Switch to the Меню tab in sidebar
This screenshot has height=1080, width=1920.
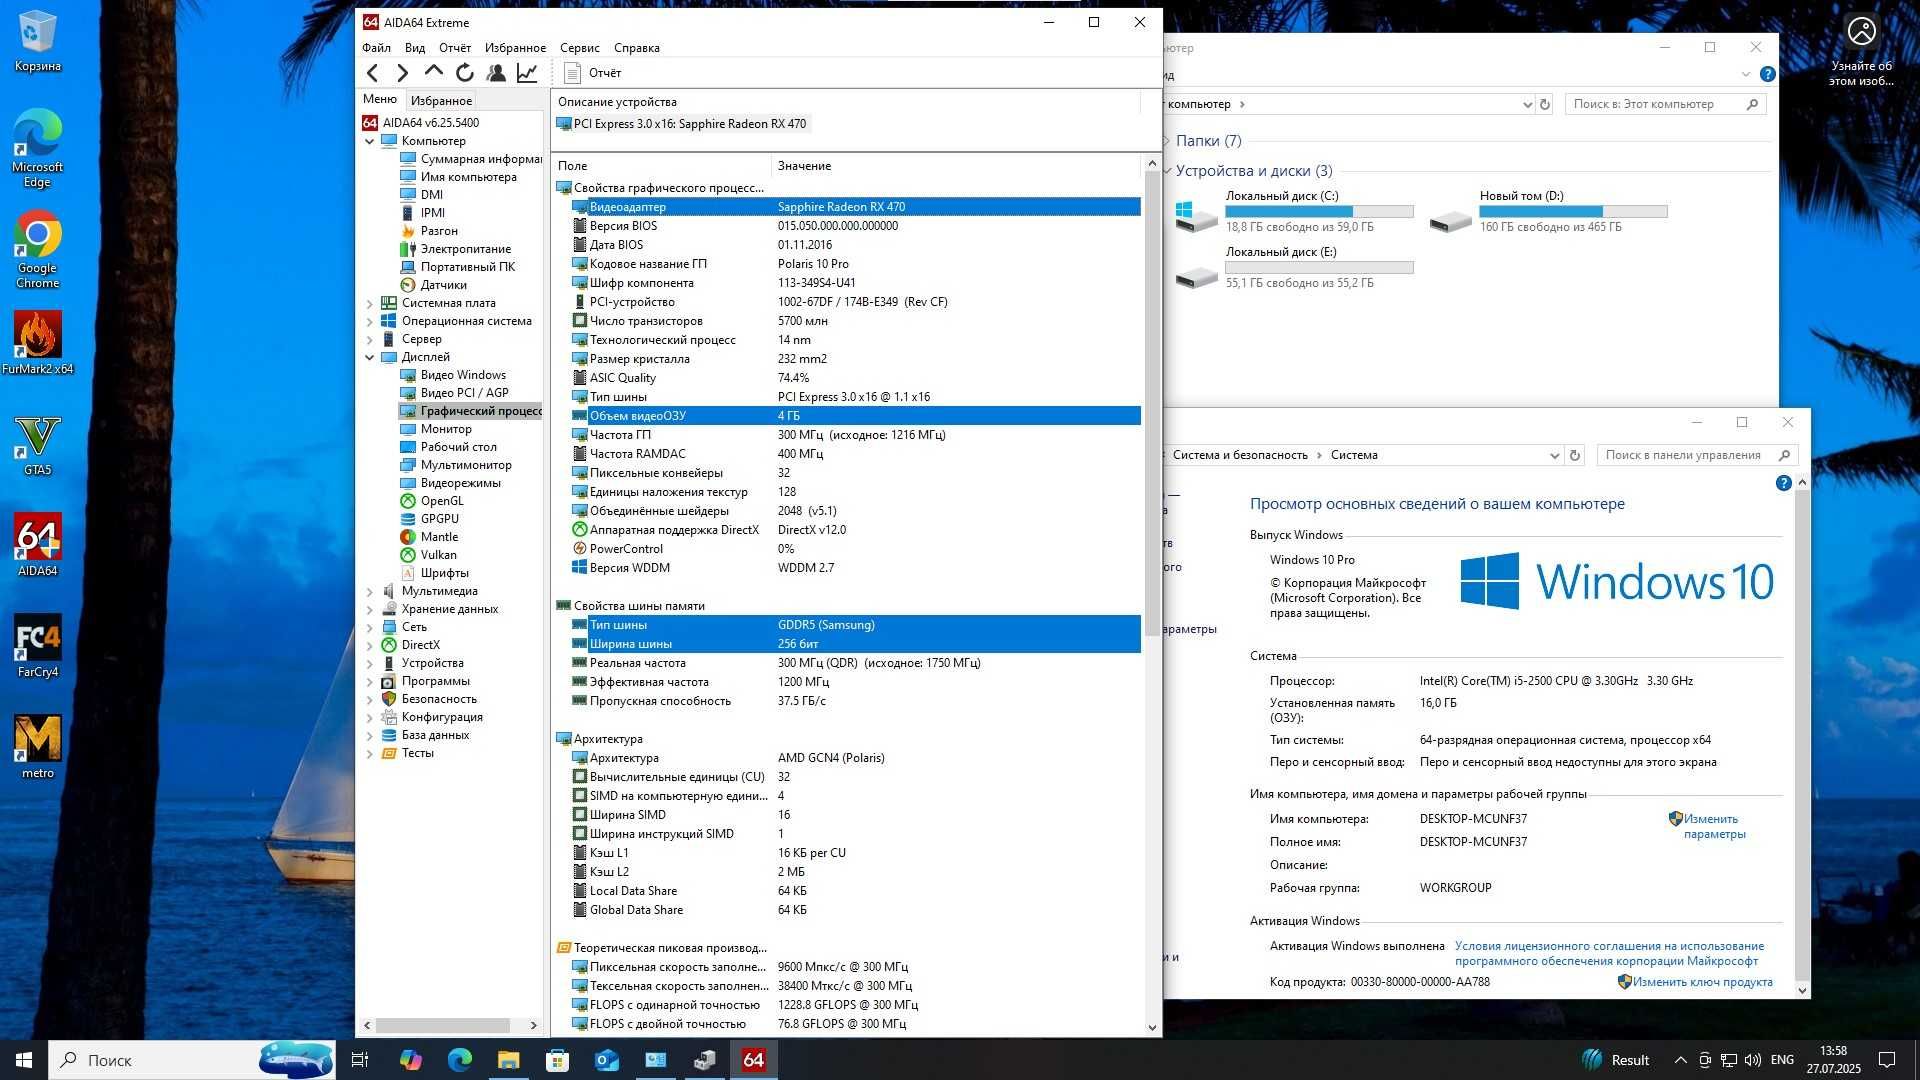tap(380, 99)
